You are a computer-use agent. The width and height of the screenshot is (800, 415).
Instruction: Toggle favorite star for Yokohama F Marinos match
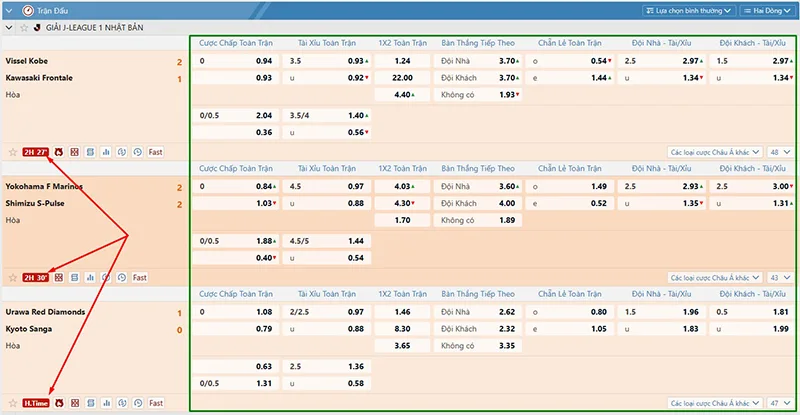[13, 277]
